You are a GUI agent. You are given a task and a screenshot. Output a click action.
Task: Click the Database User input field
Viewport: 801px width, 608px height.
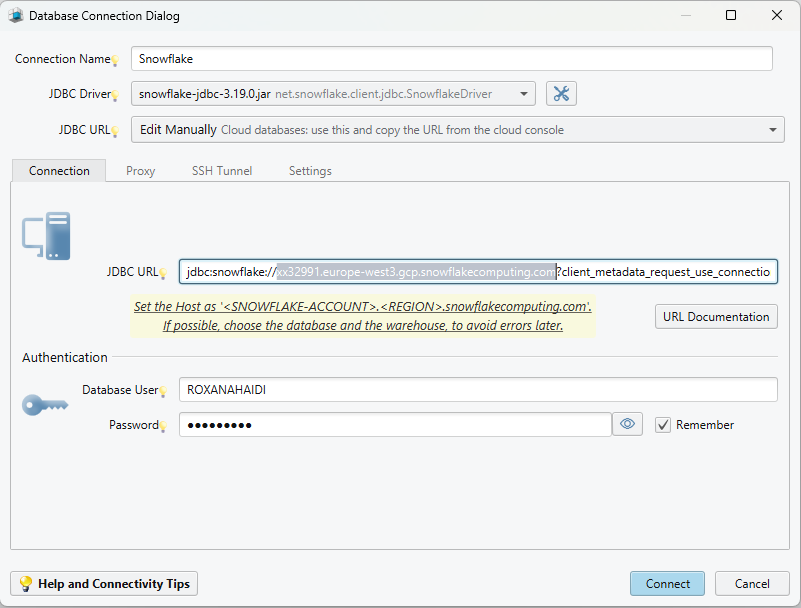pyautogui.click(x=477, y=390)
